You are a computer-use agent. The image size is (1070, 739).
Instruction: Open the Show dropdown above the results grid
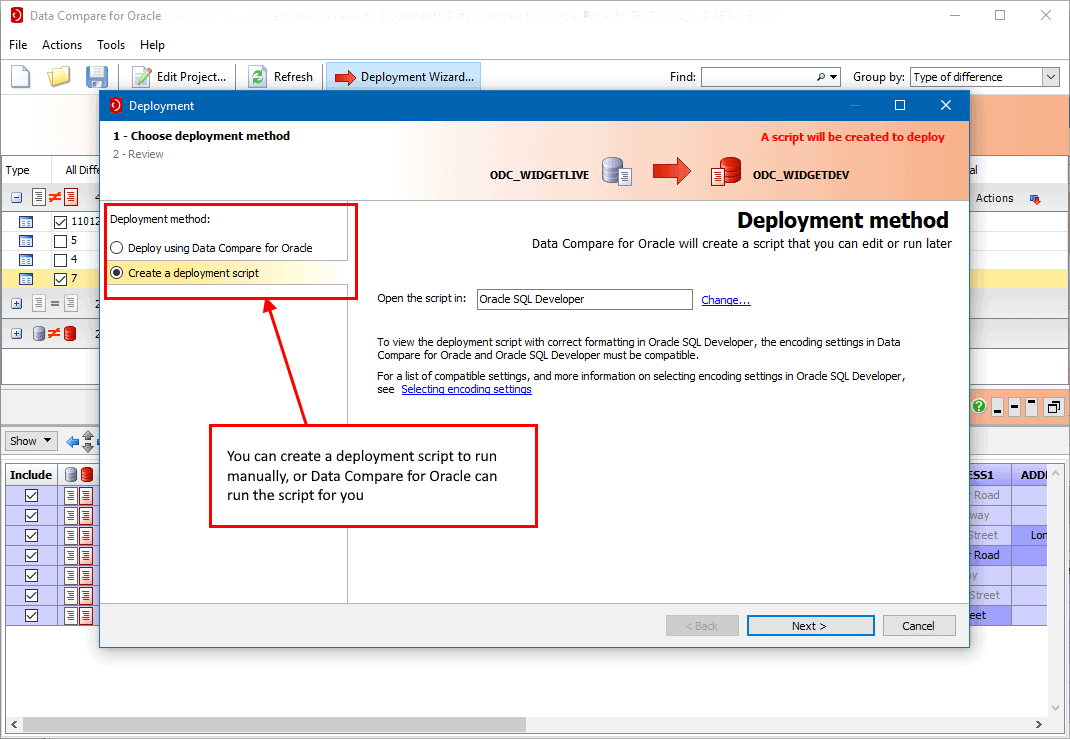click(x=30, y=440)
